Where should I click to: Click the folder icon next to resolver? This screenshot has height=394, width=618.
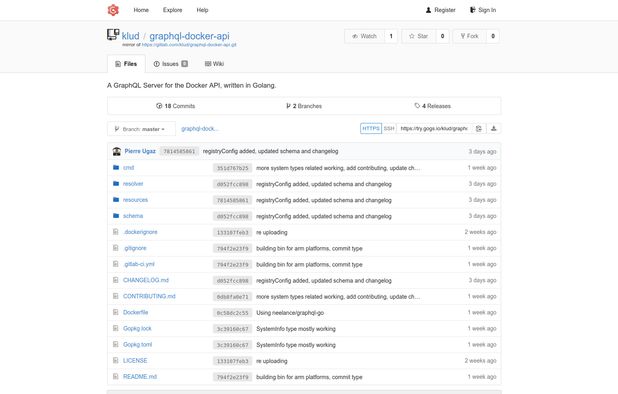(x=116, y=184)
